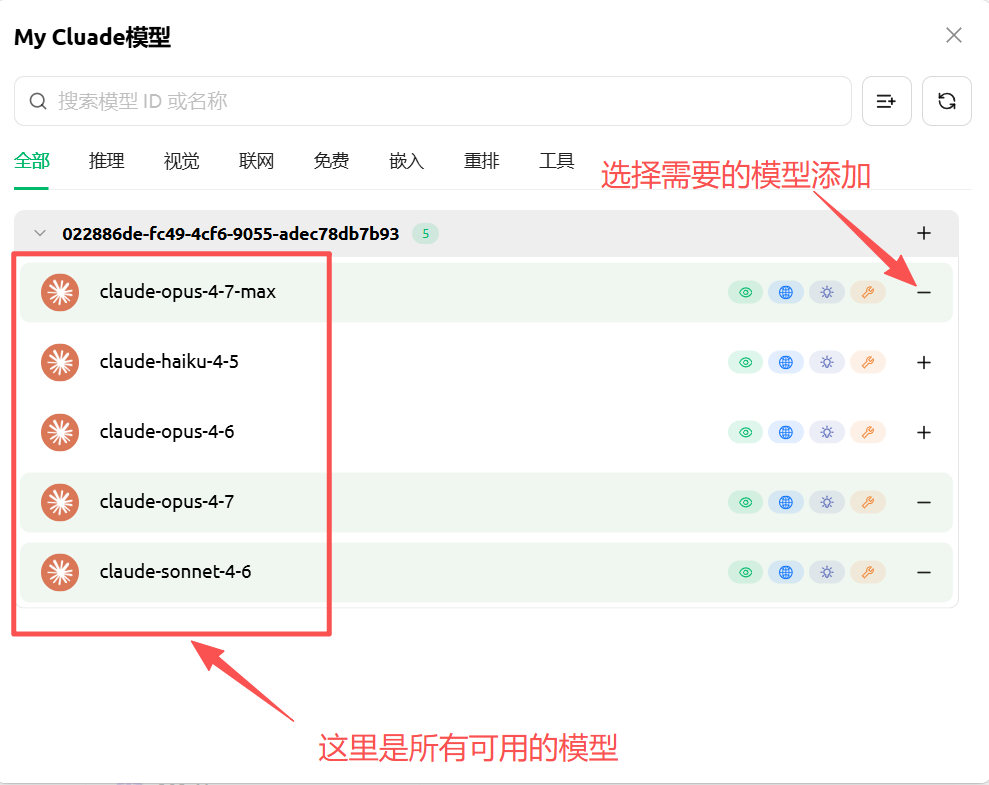The image size is (989, 785).
Task: Click the group ID 022886de-fc49-4cf6-9055-adec78db7b93
Action: 230,234
